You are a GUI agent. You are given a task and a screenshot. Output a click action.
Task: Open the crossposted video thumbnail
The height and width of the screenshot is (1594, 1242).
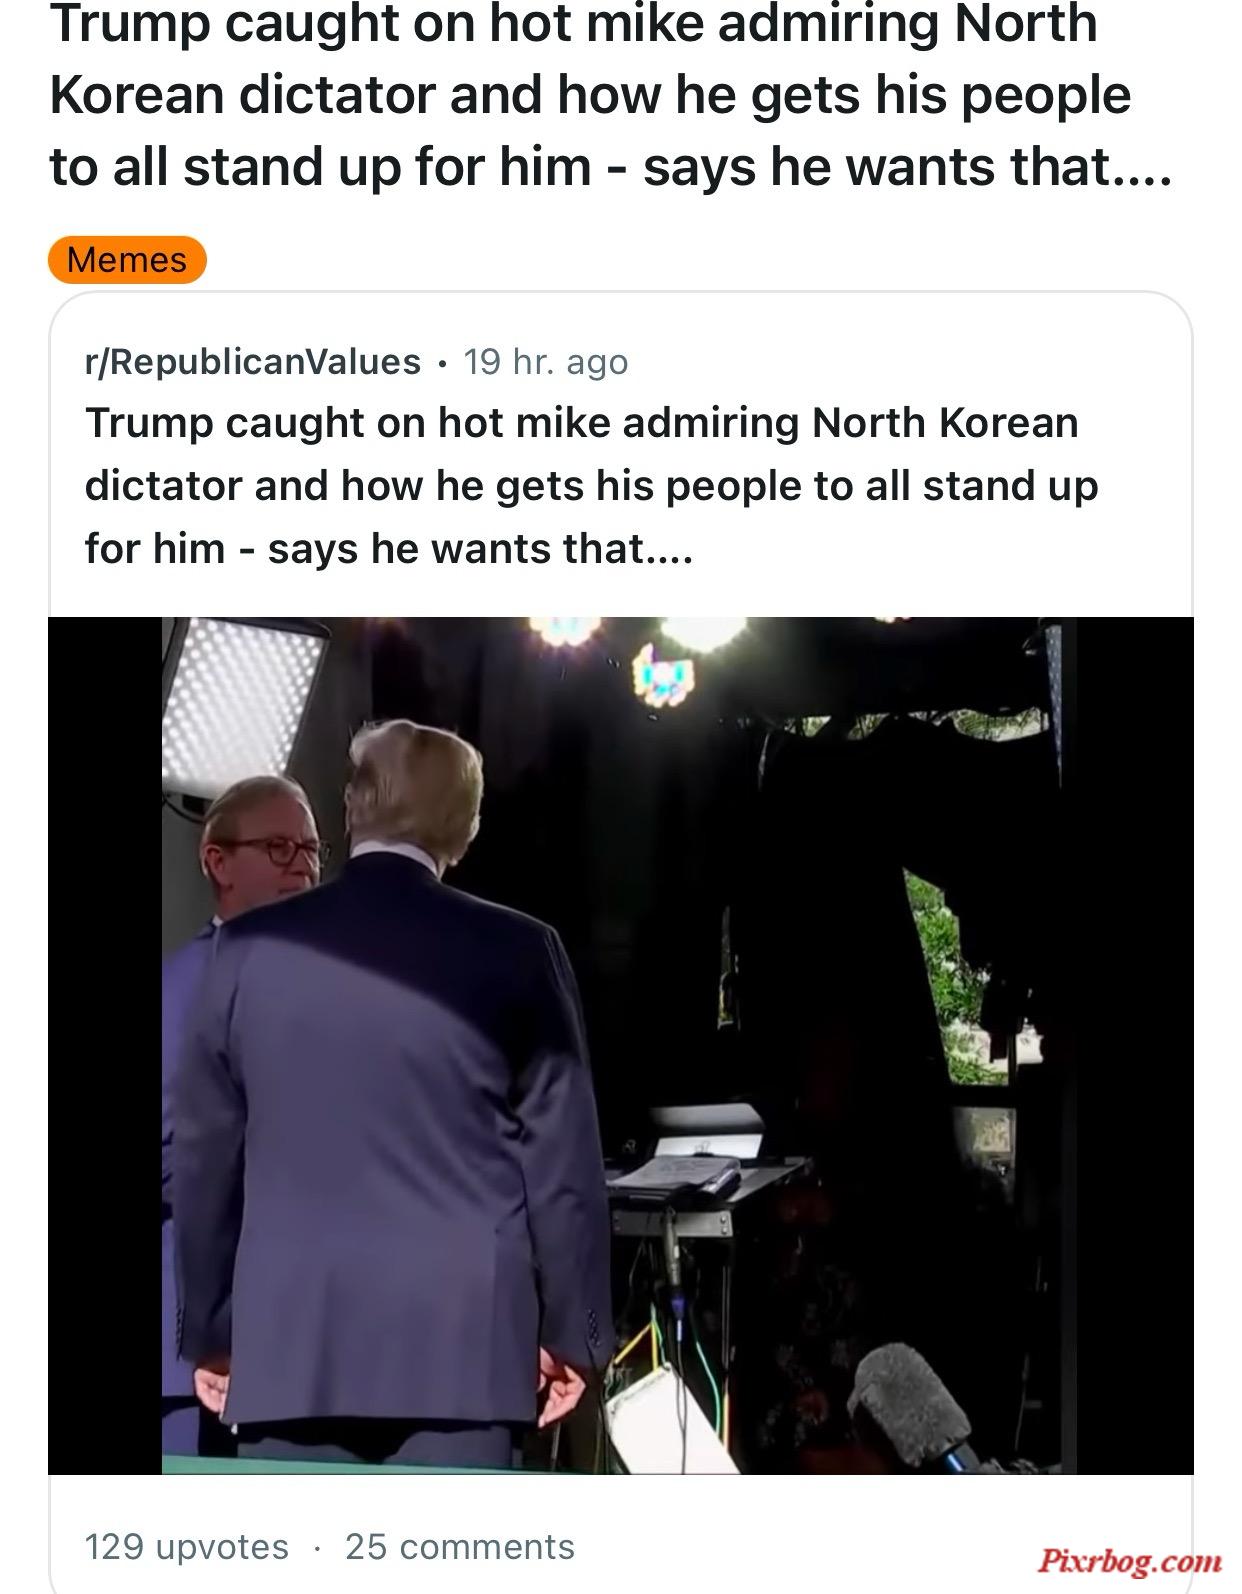click(620, 1045)
